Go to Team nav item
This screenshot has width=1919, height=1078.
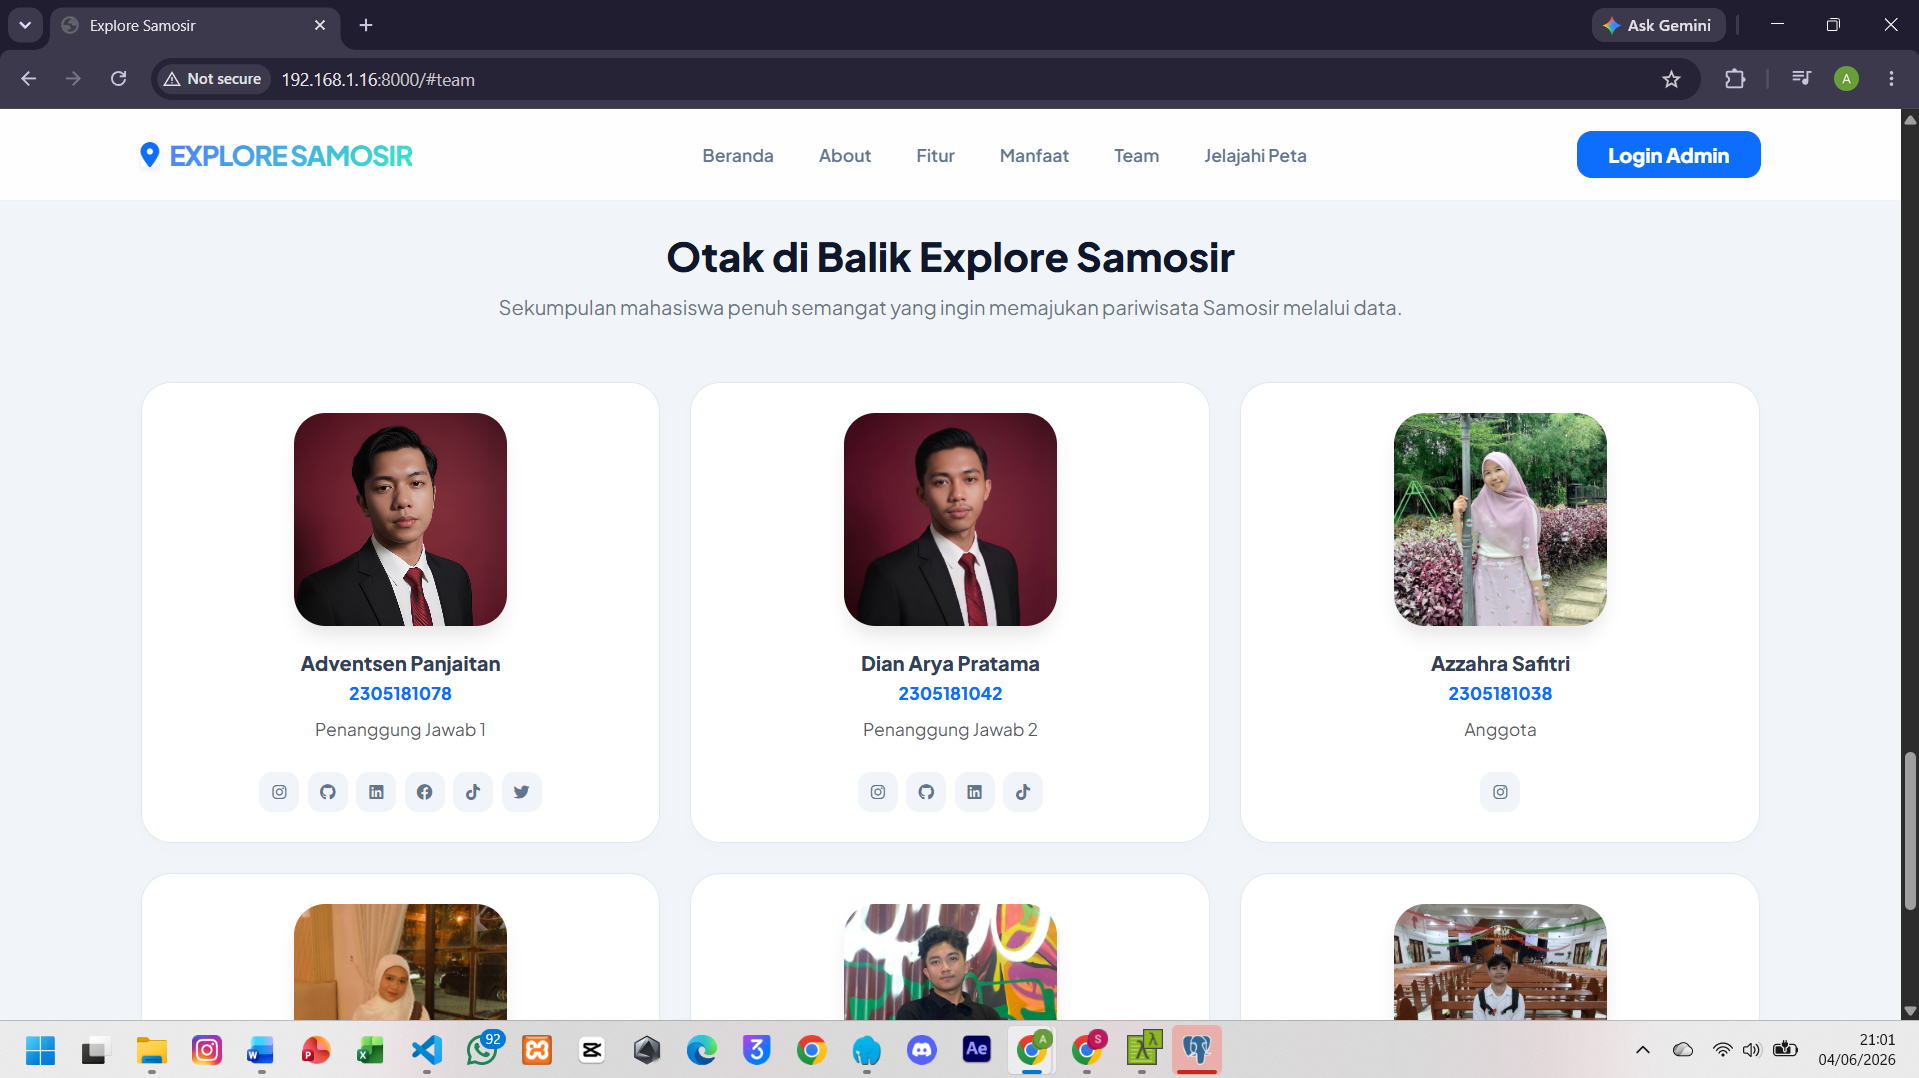point(1136,156)
